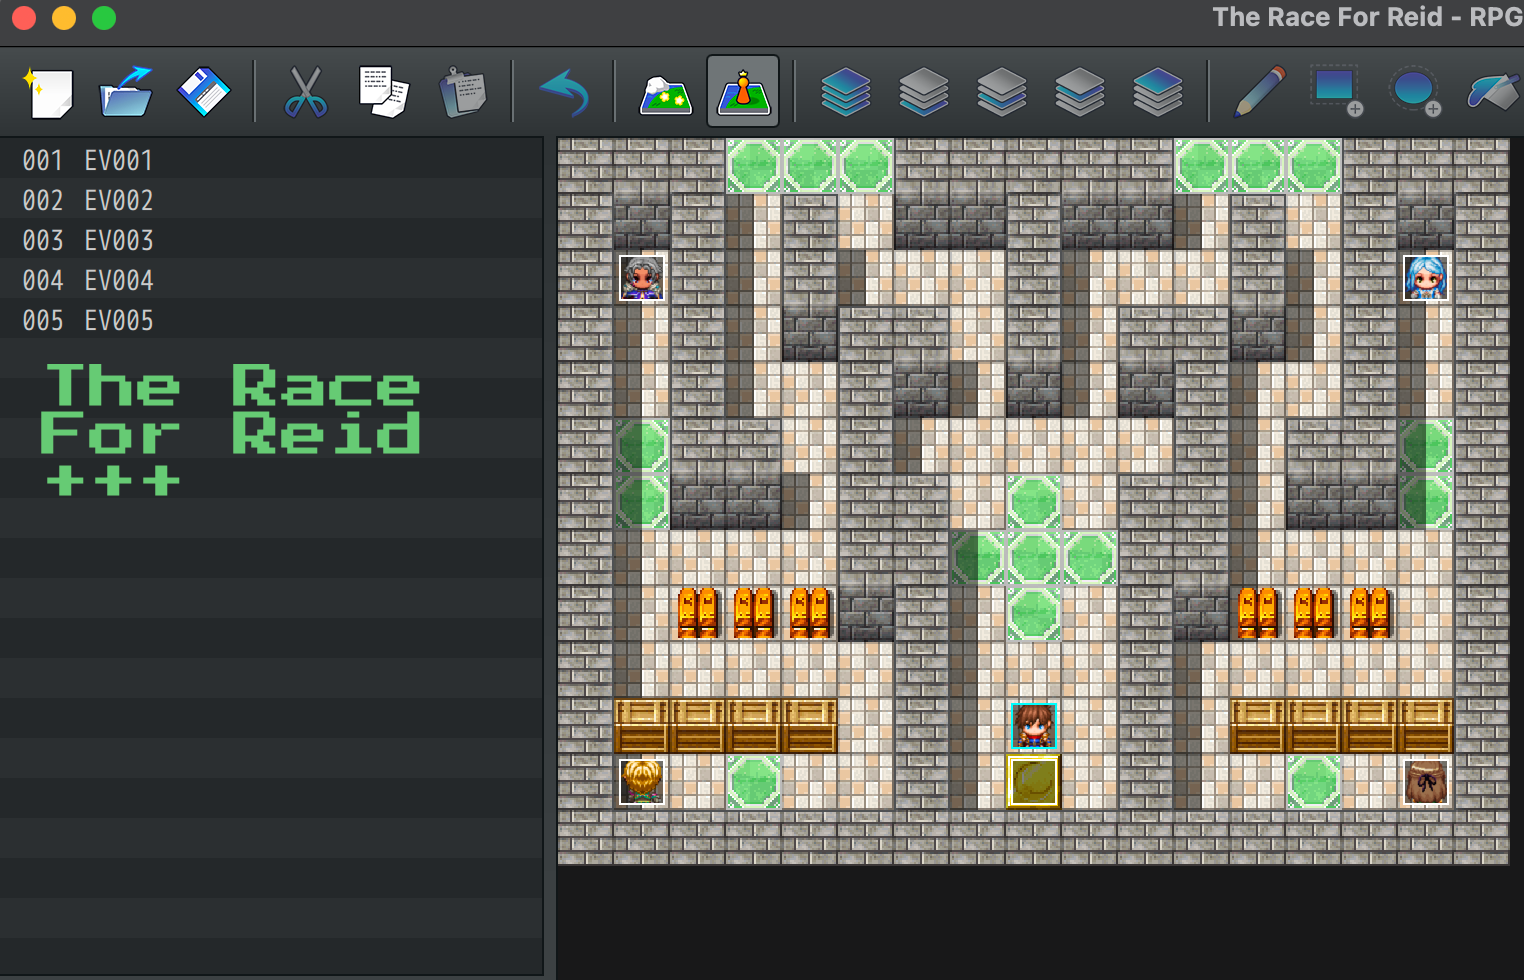Create a new project with the New icon

point(49,92)
